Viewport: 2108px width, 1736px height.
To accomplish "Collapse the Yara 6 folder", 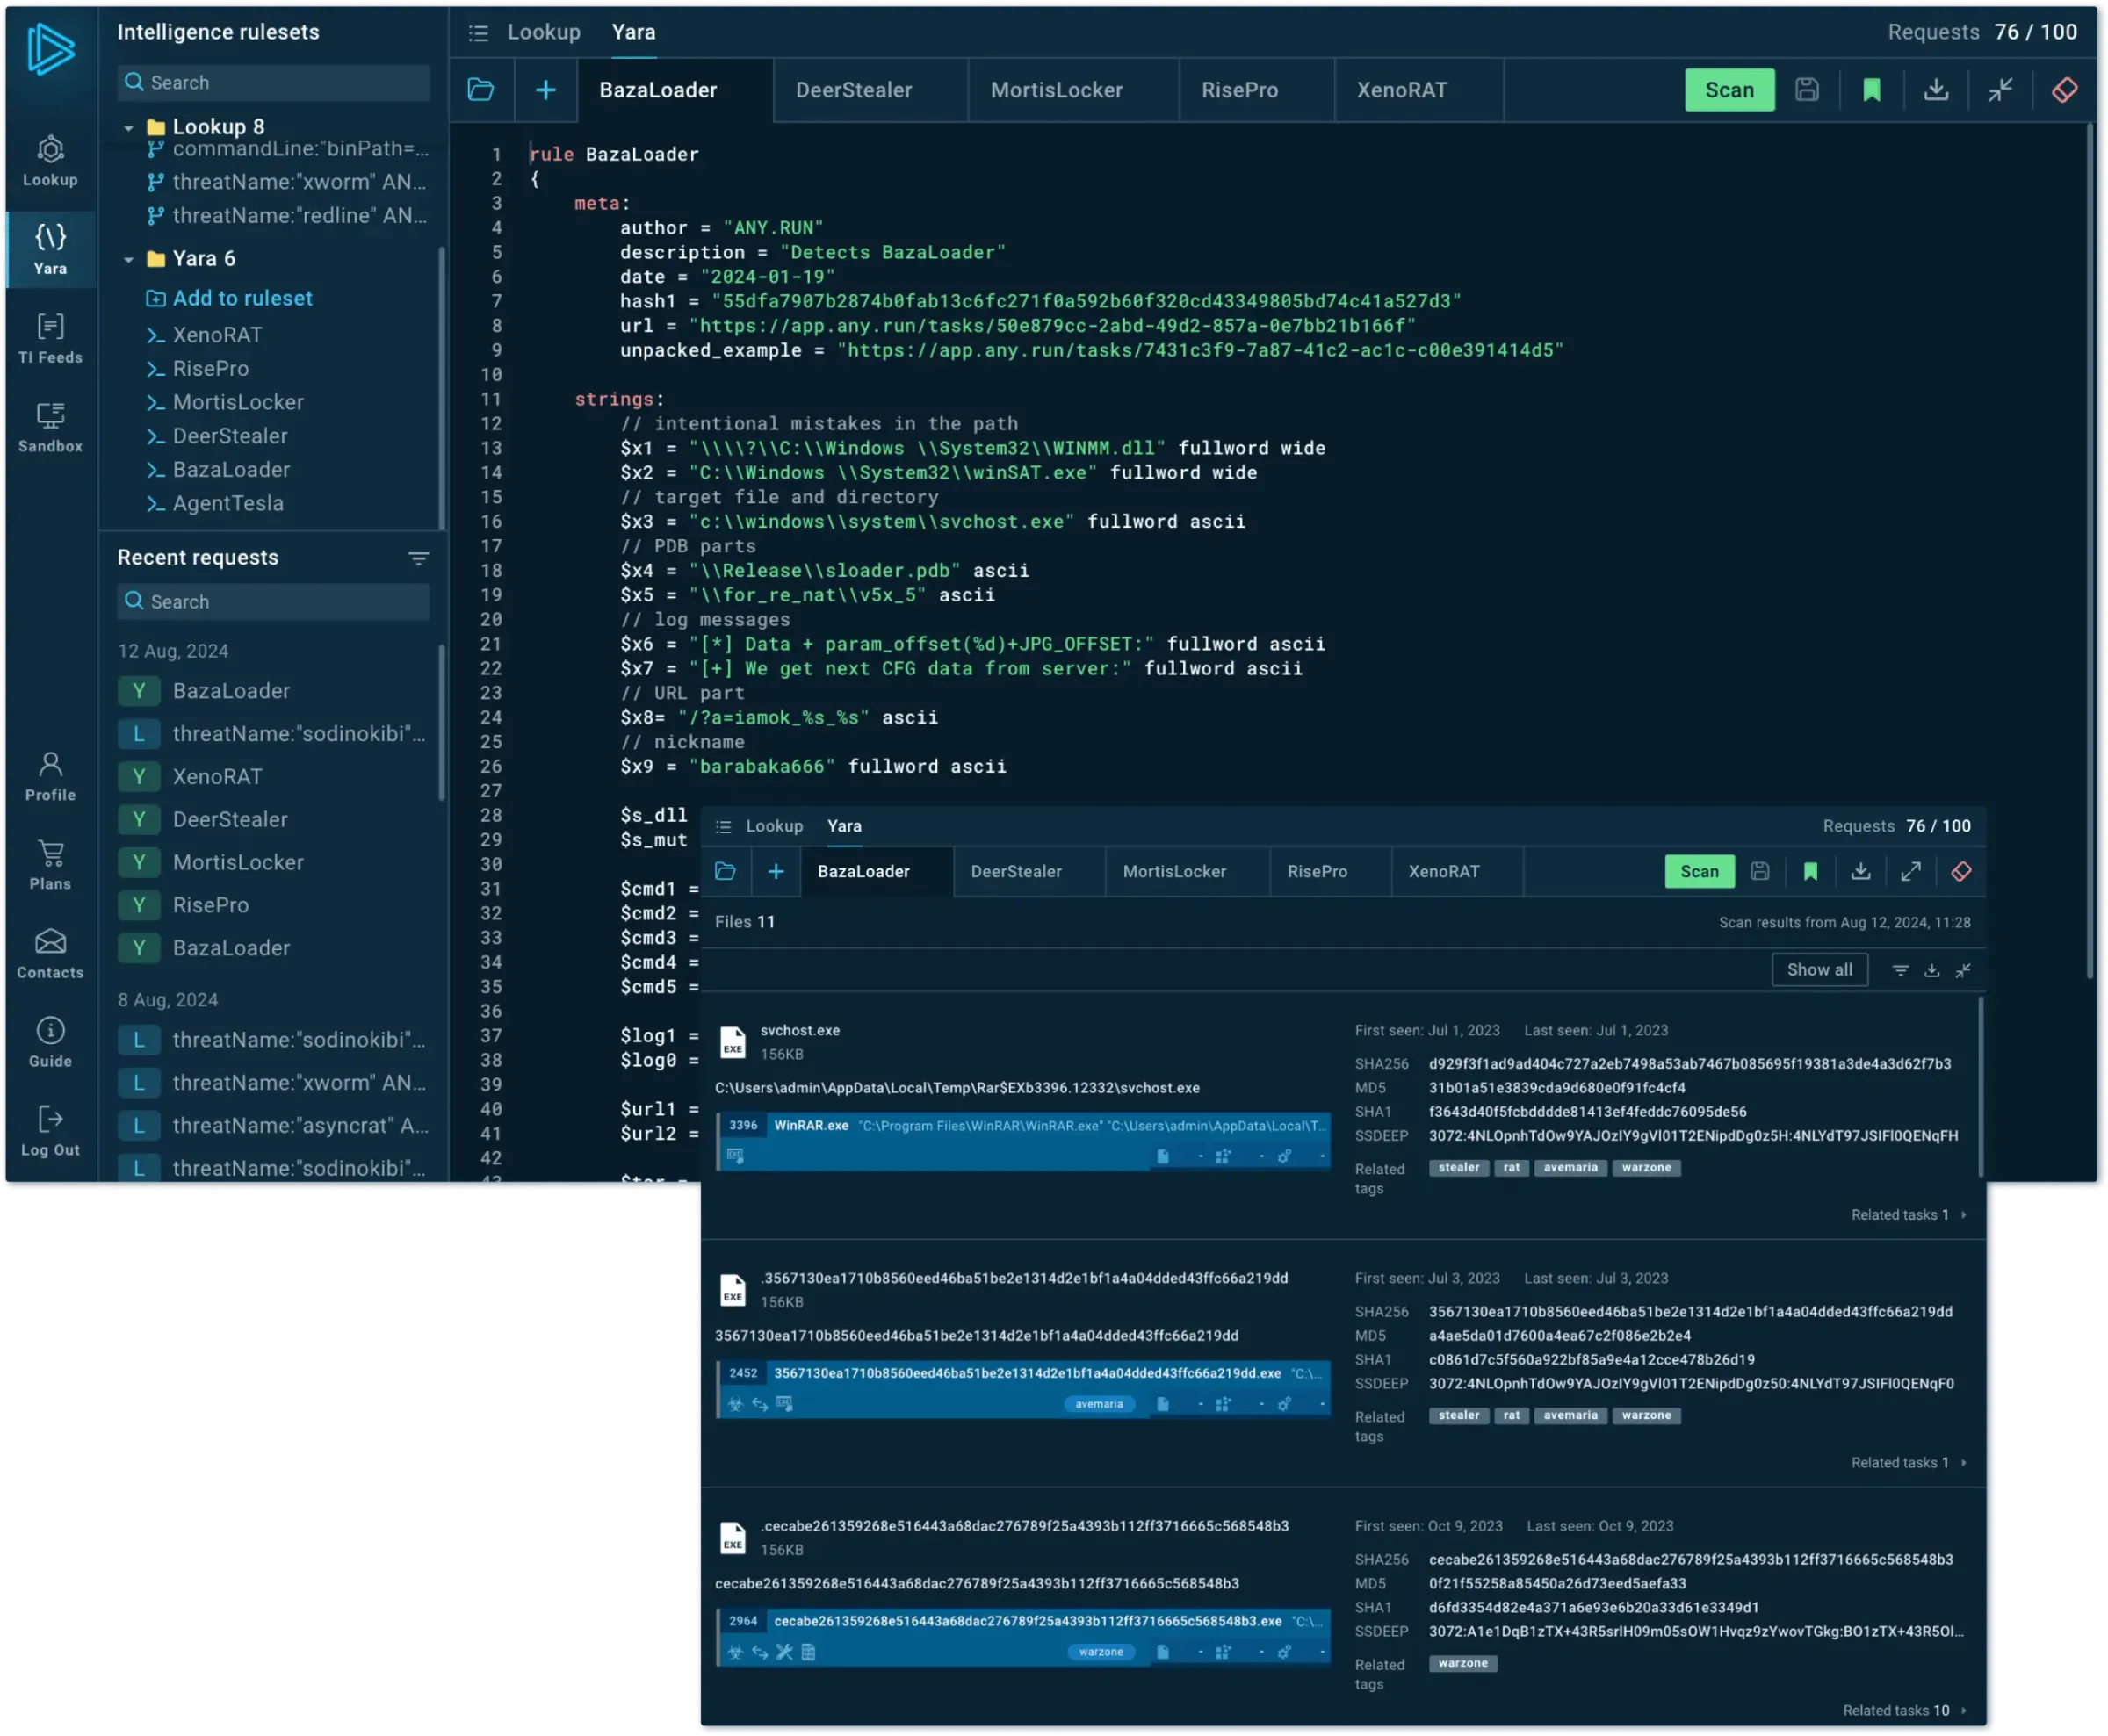I will pos(128,260).
